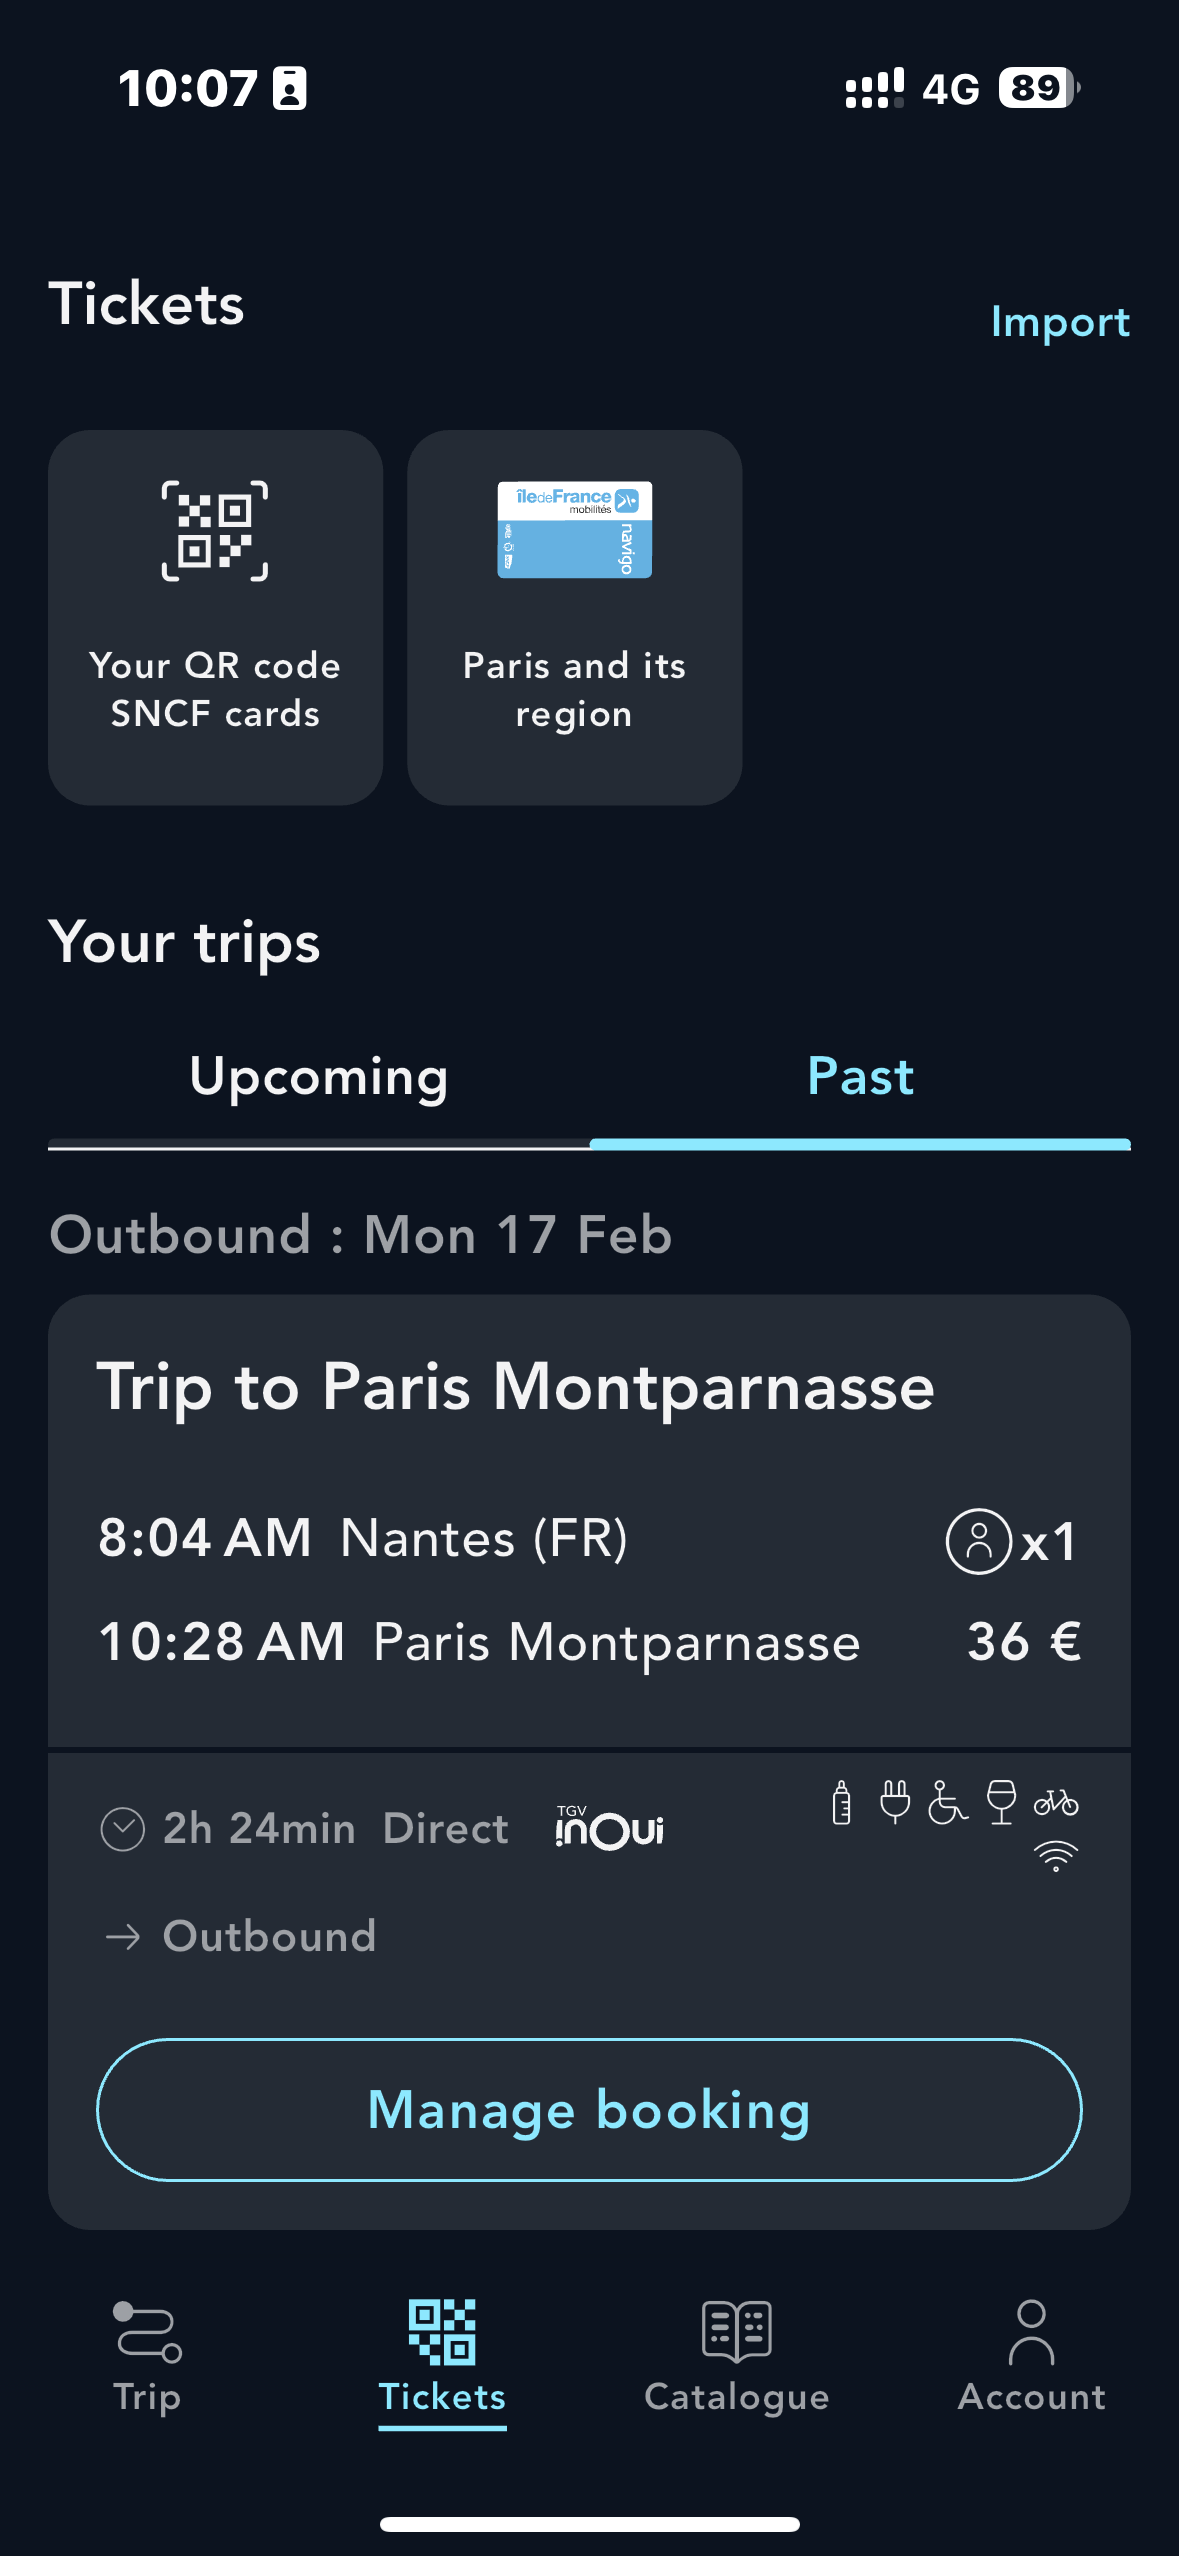1179x2556 pixels.
Task: Tap the trip duration clock icon
Action: [x=123, y=1829]
